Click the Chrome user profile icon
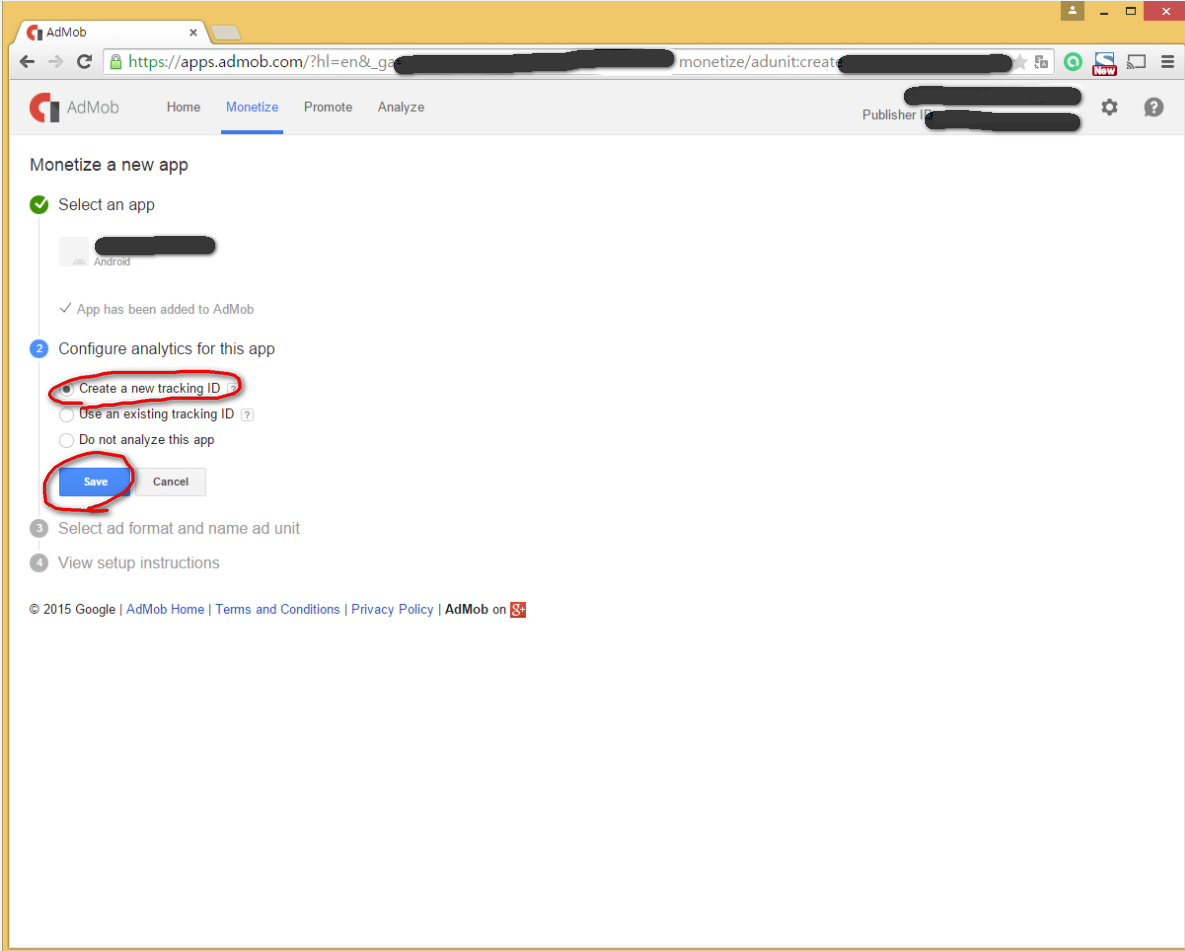Image resolution: width=1185 pixels, height=951 pixels. pyautogui.click(x=1072, y=11)
